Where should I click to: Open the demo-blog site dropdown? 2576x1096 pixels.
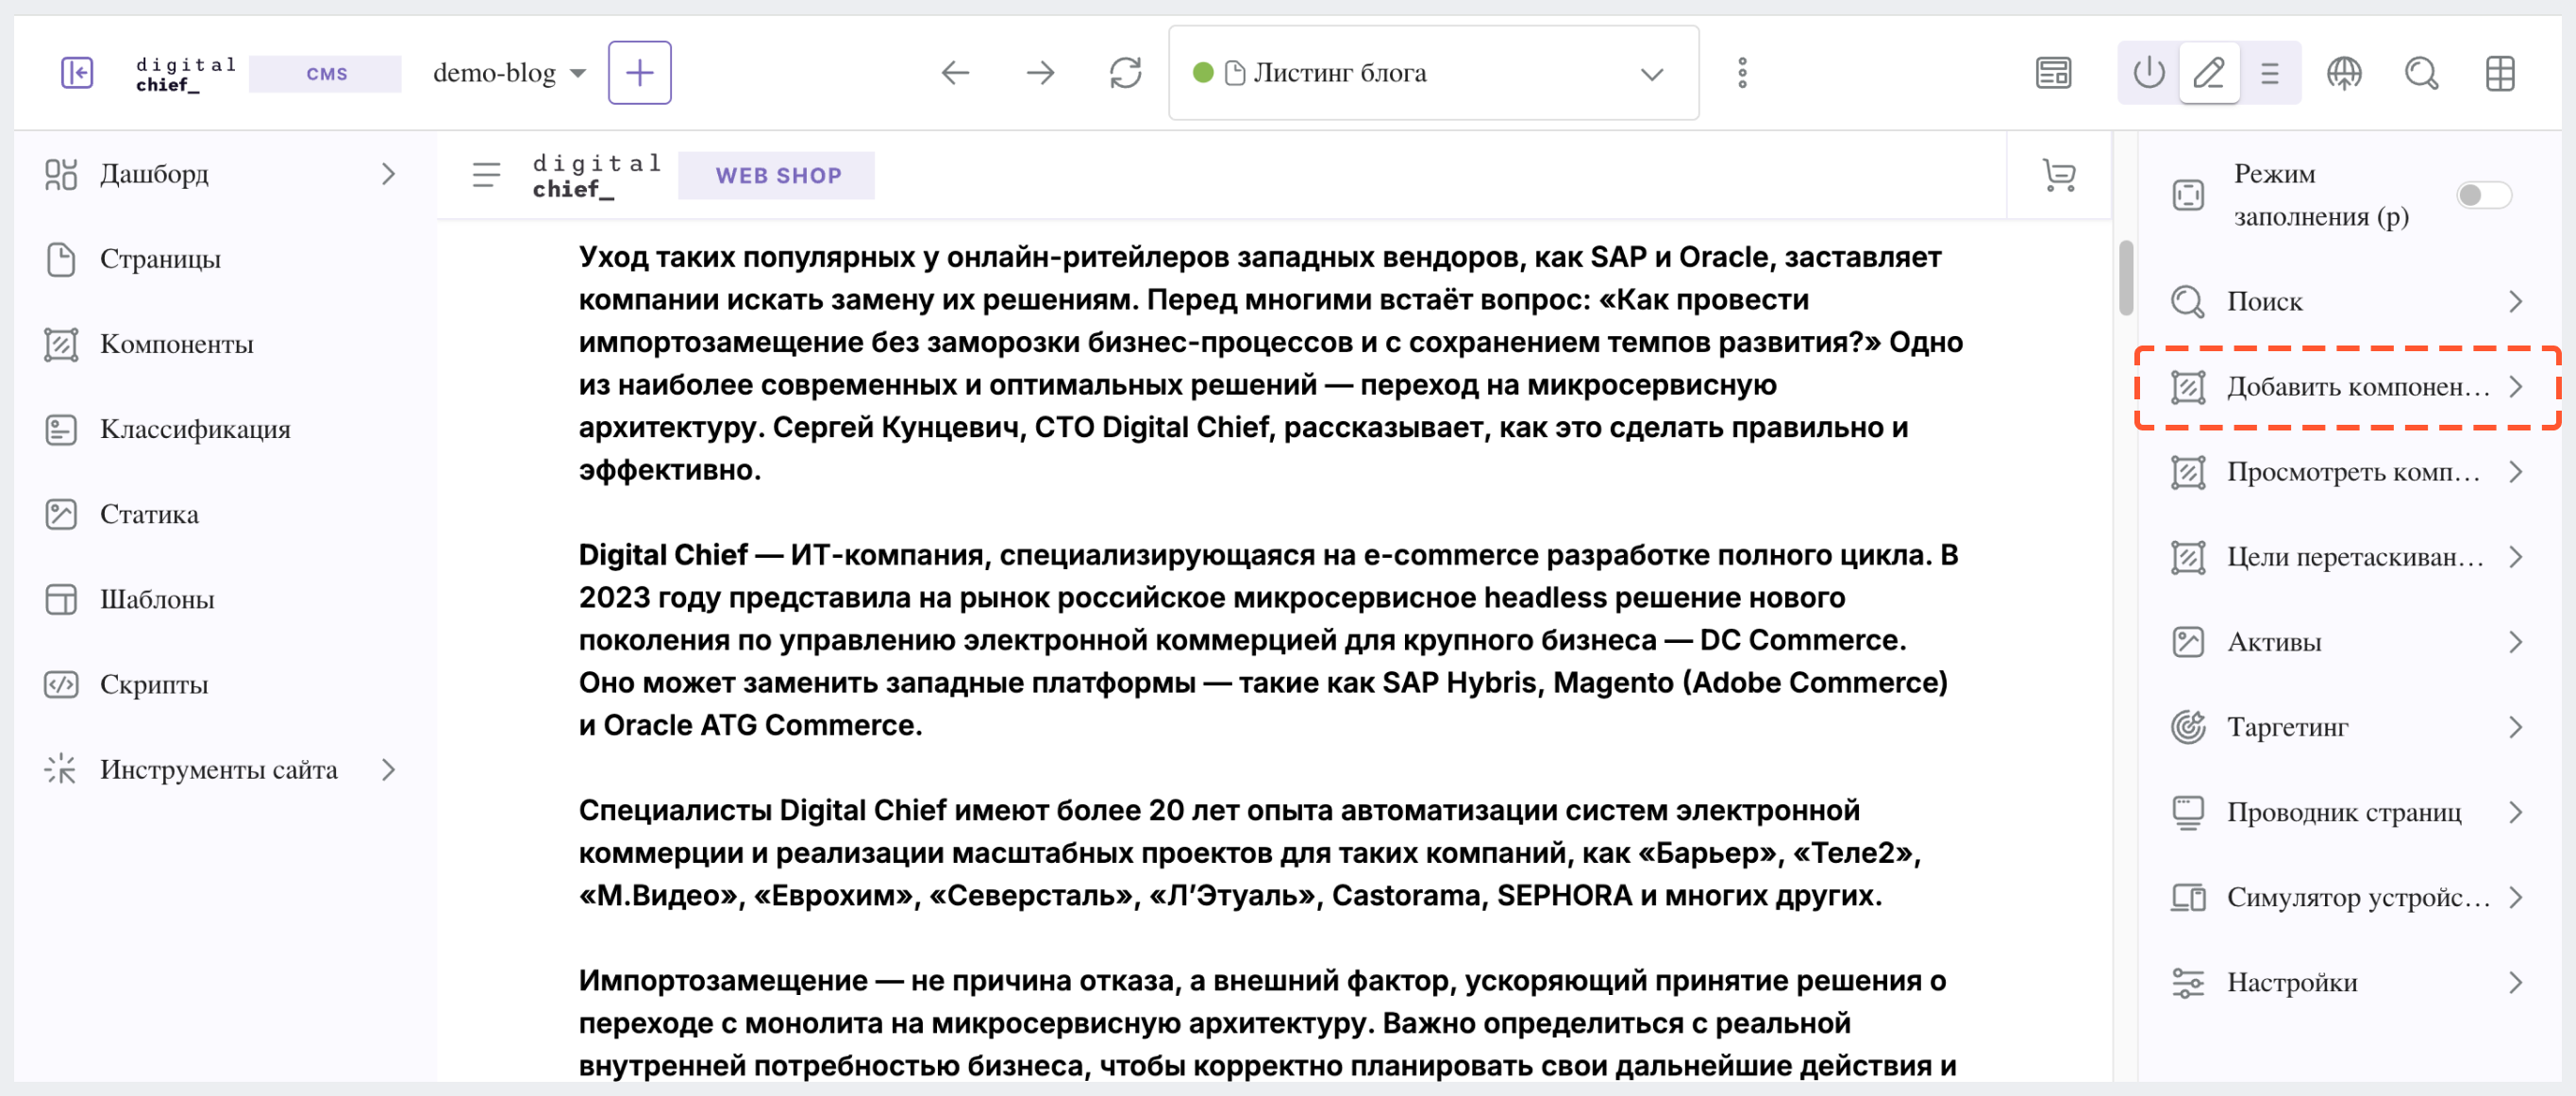(509, 73)
